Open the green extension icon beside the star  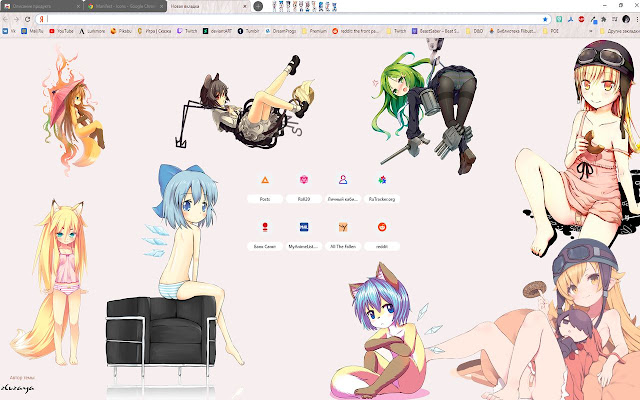(x=559, y=19)
